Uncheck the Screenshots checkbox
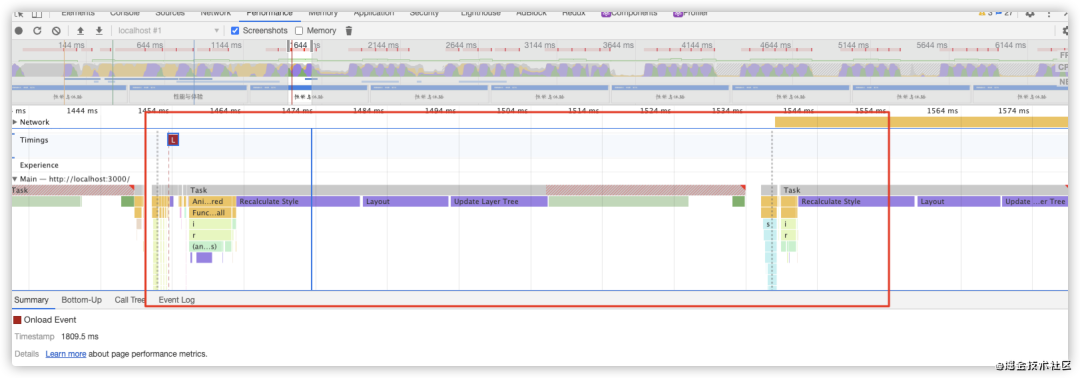Image resolution: width=1080 pixels, height=378 pixels. pyautogui.click(x=235, y=31)
